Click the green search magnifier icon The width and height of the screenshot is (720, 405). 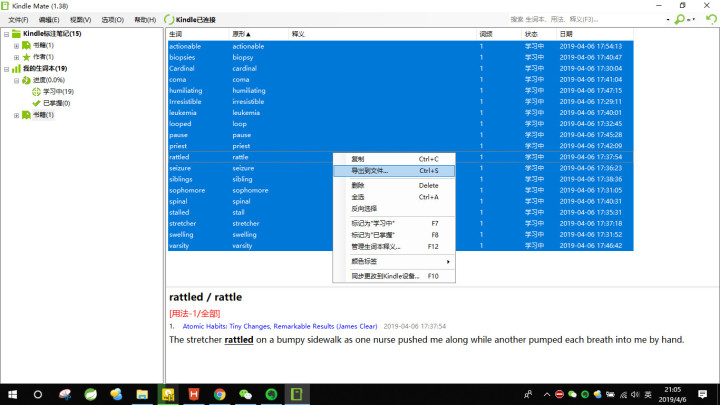pos(679,19)
